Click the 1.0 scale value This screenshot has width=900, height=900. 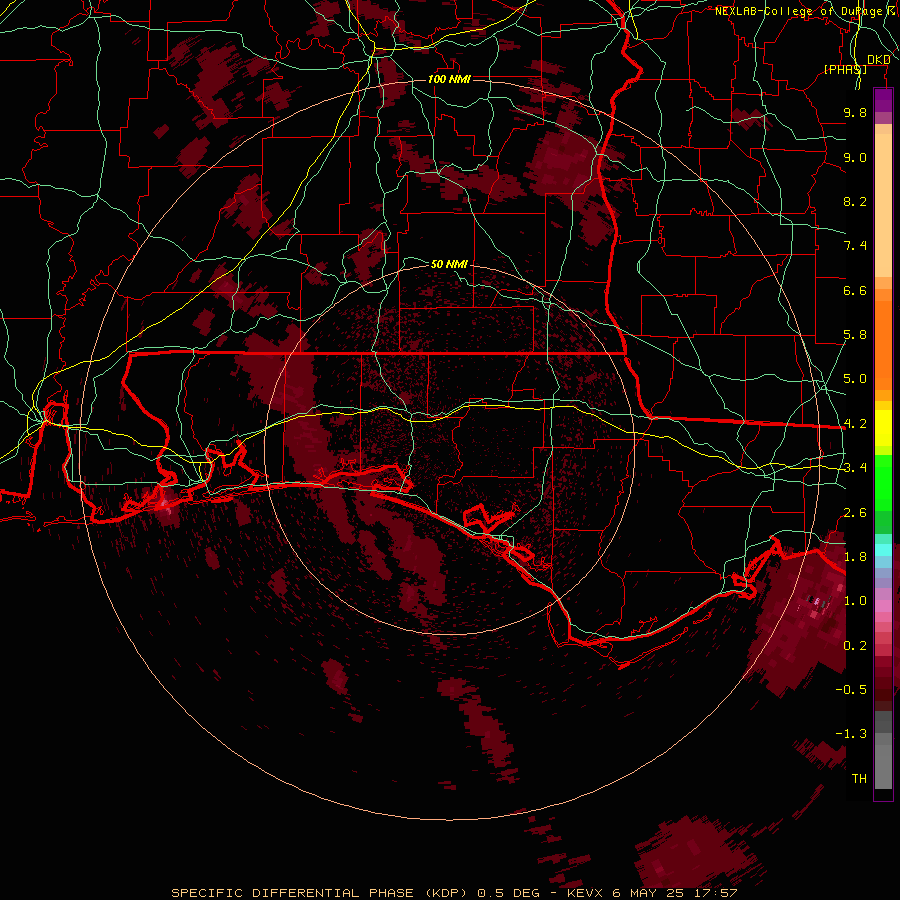(855, 601)
